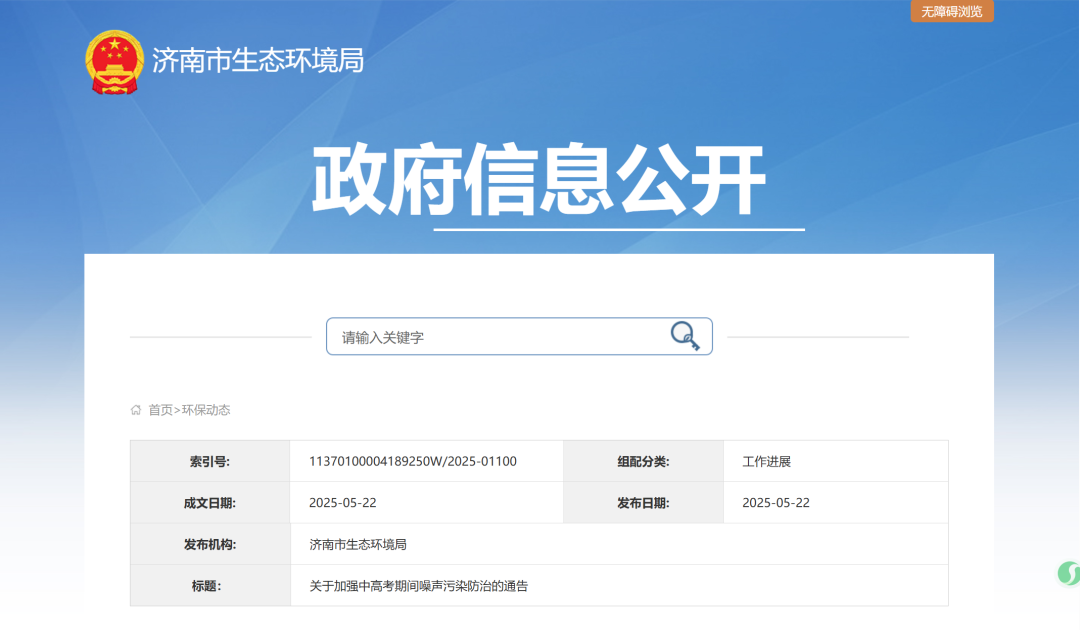
Task: Click the 标题 label cell
Action: (210, 585)
